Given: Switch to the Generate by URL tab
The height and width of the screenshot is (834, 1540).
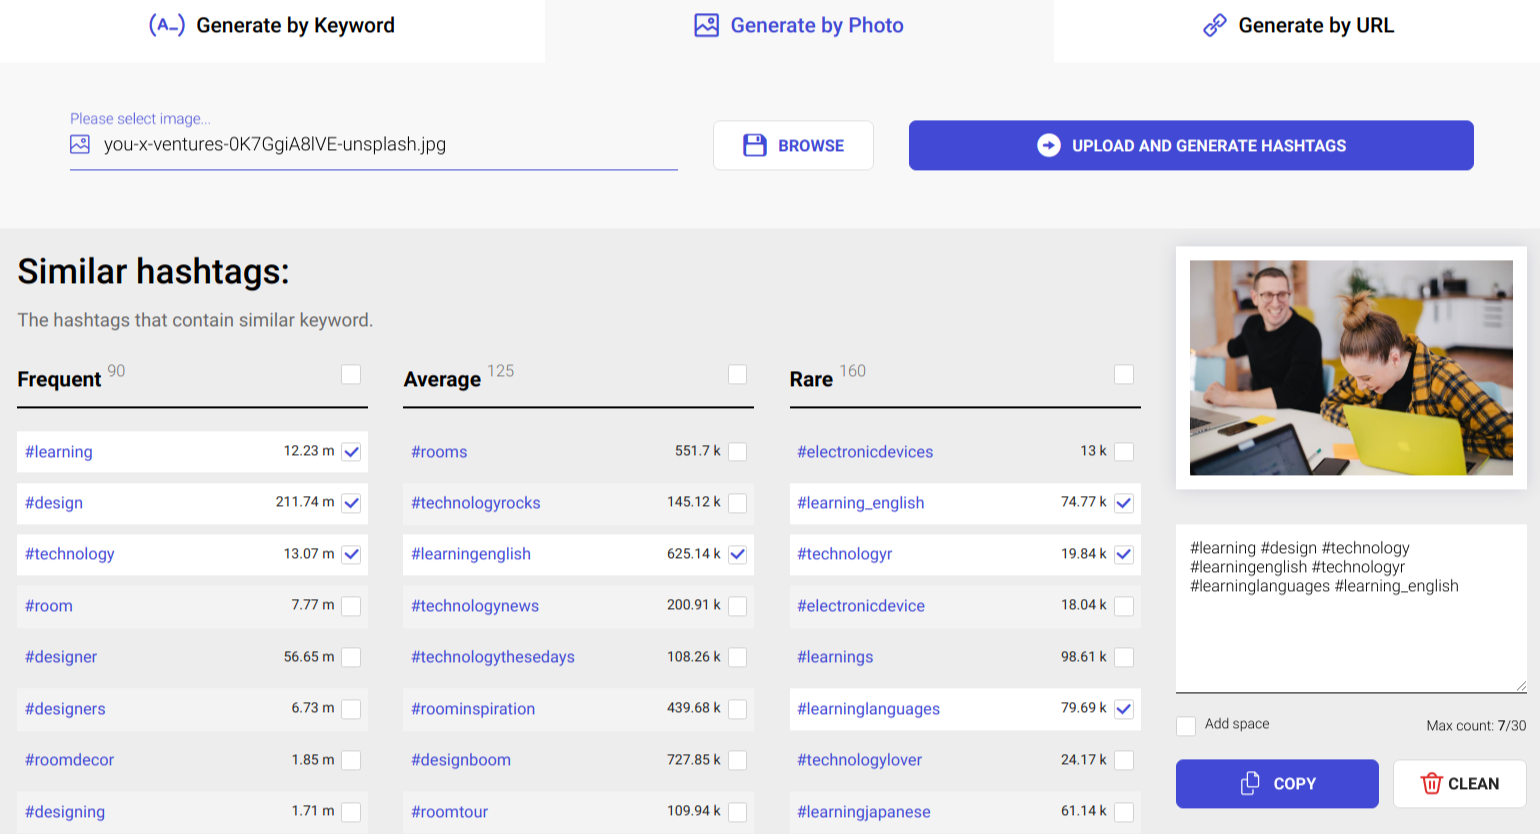Looking at the screenshot, I should coord(1298,26).
